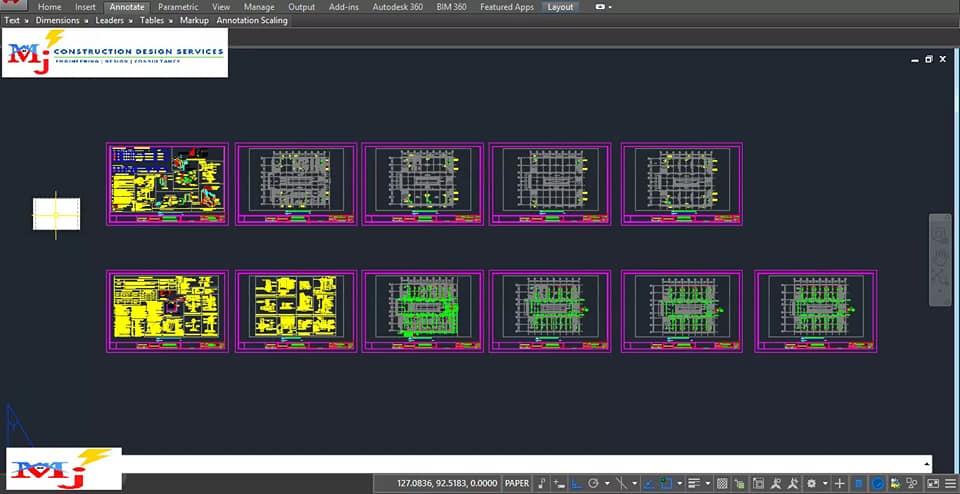Select the BIM 360 tab
960x494 pixels.
[x=451, y=7]
